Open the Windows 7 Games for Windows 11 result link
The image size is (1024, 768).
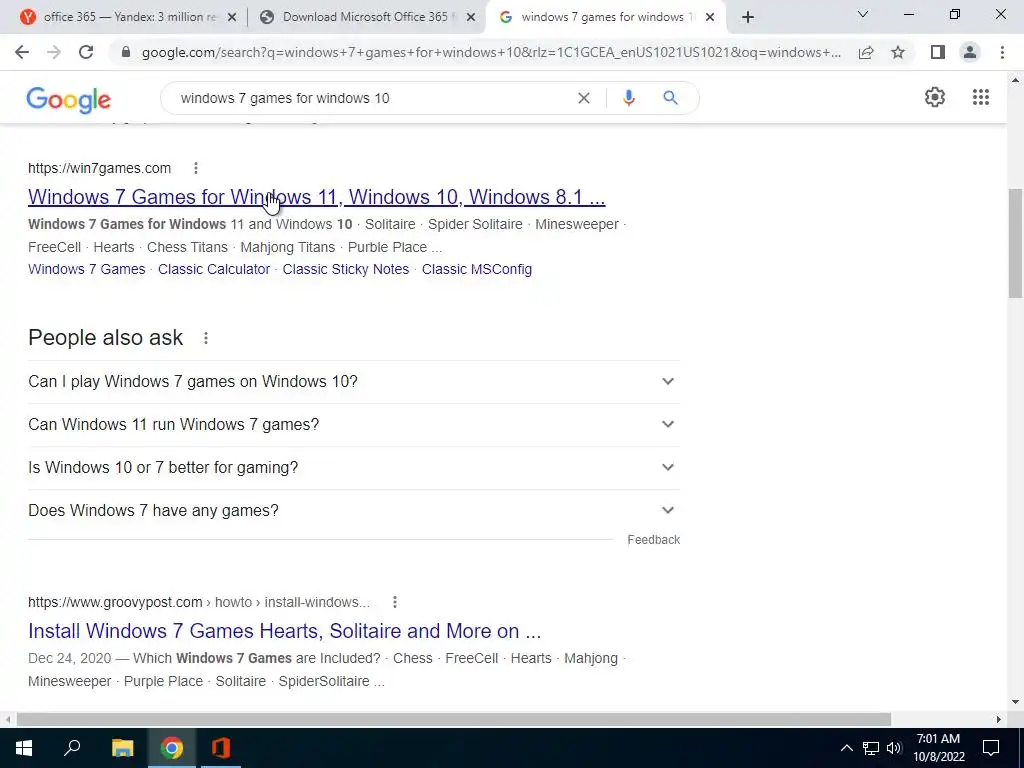click(317, 197)
